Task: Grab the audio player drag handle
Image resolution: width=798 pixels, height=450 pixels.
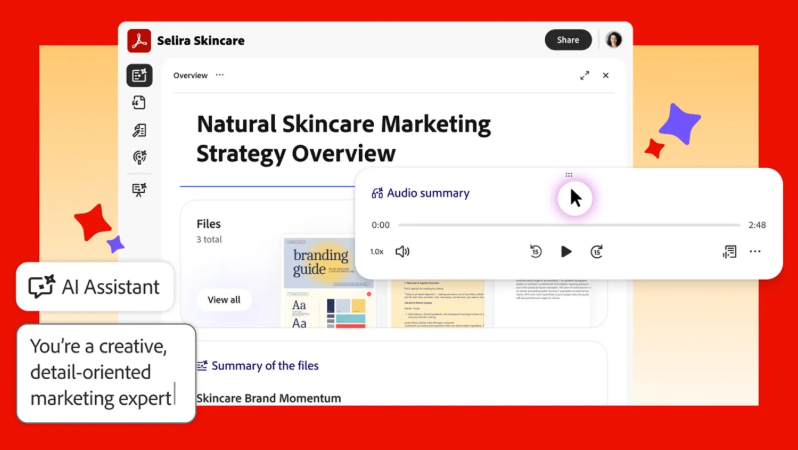Action: [x=569, y=175]
